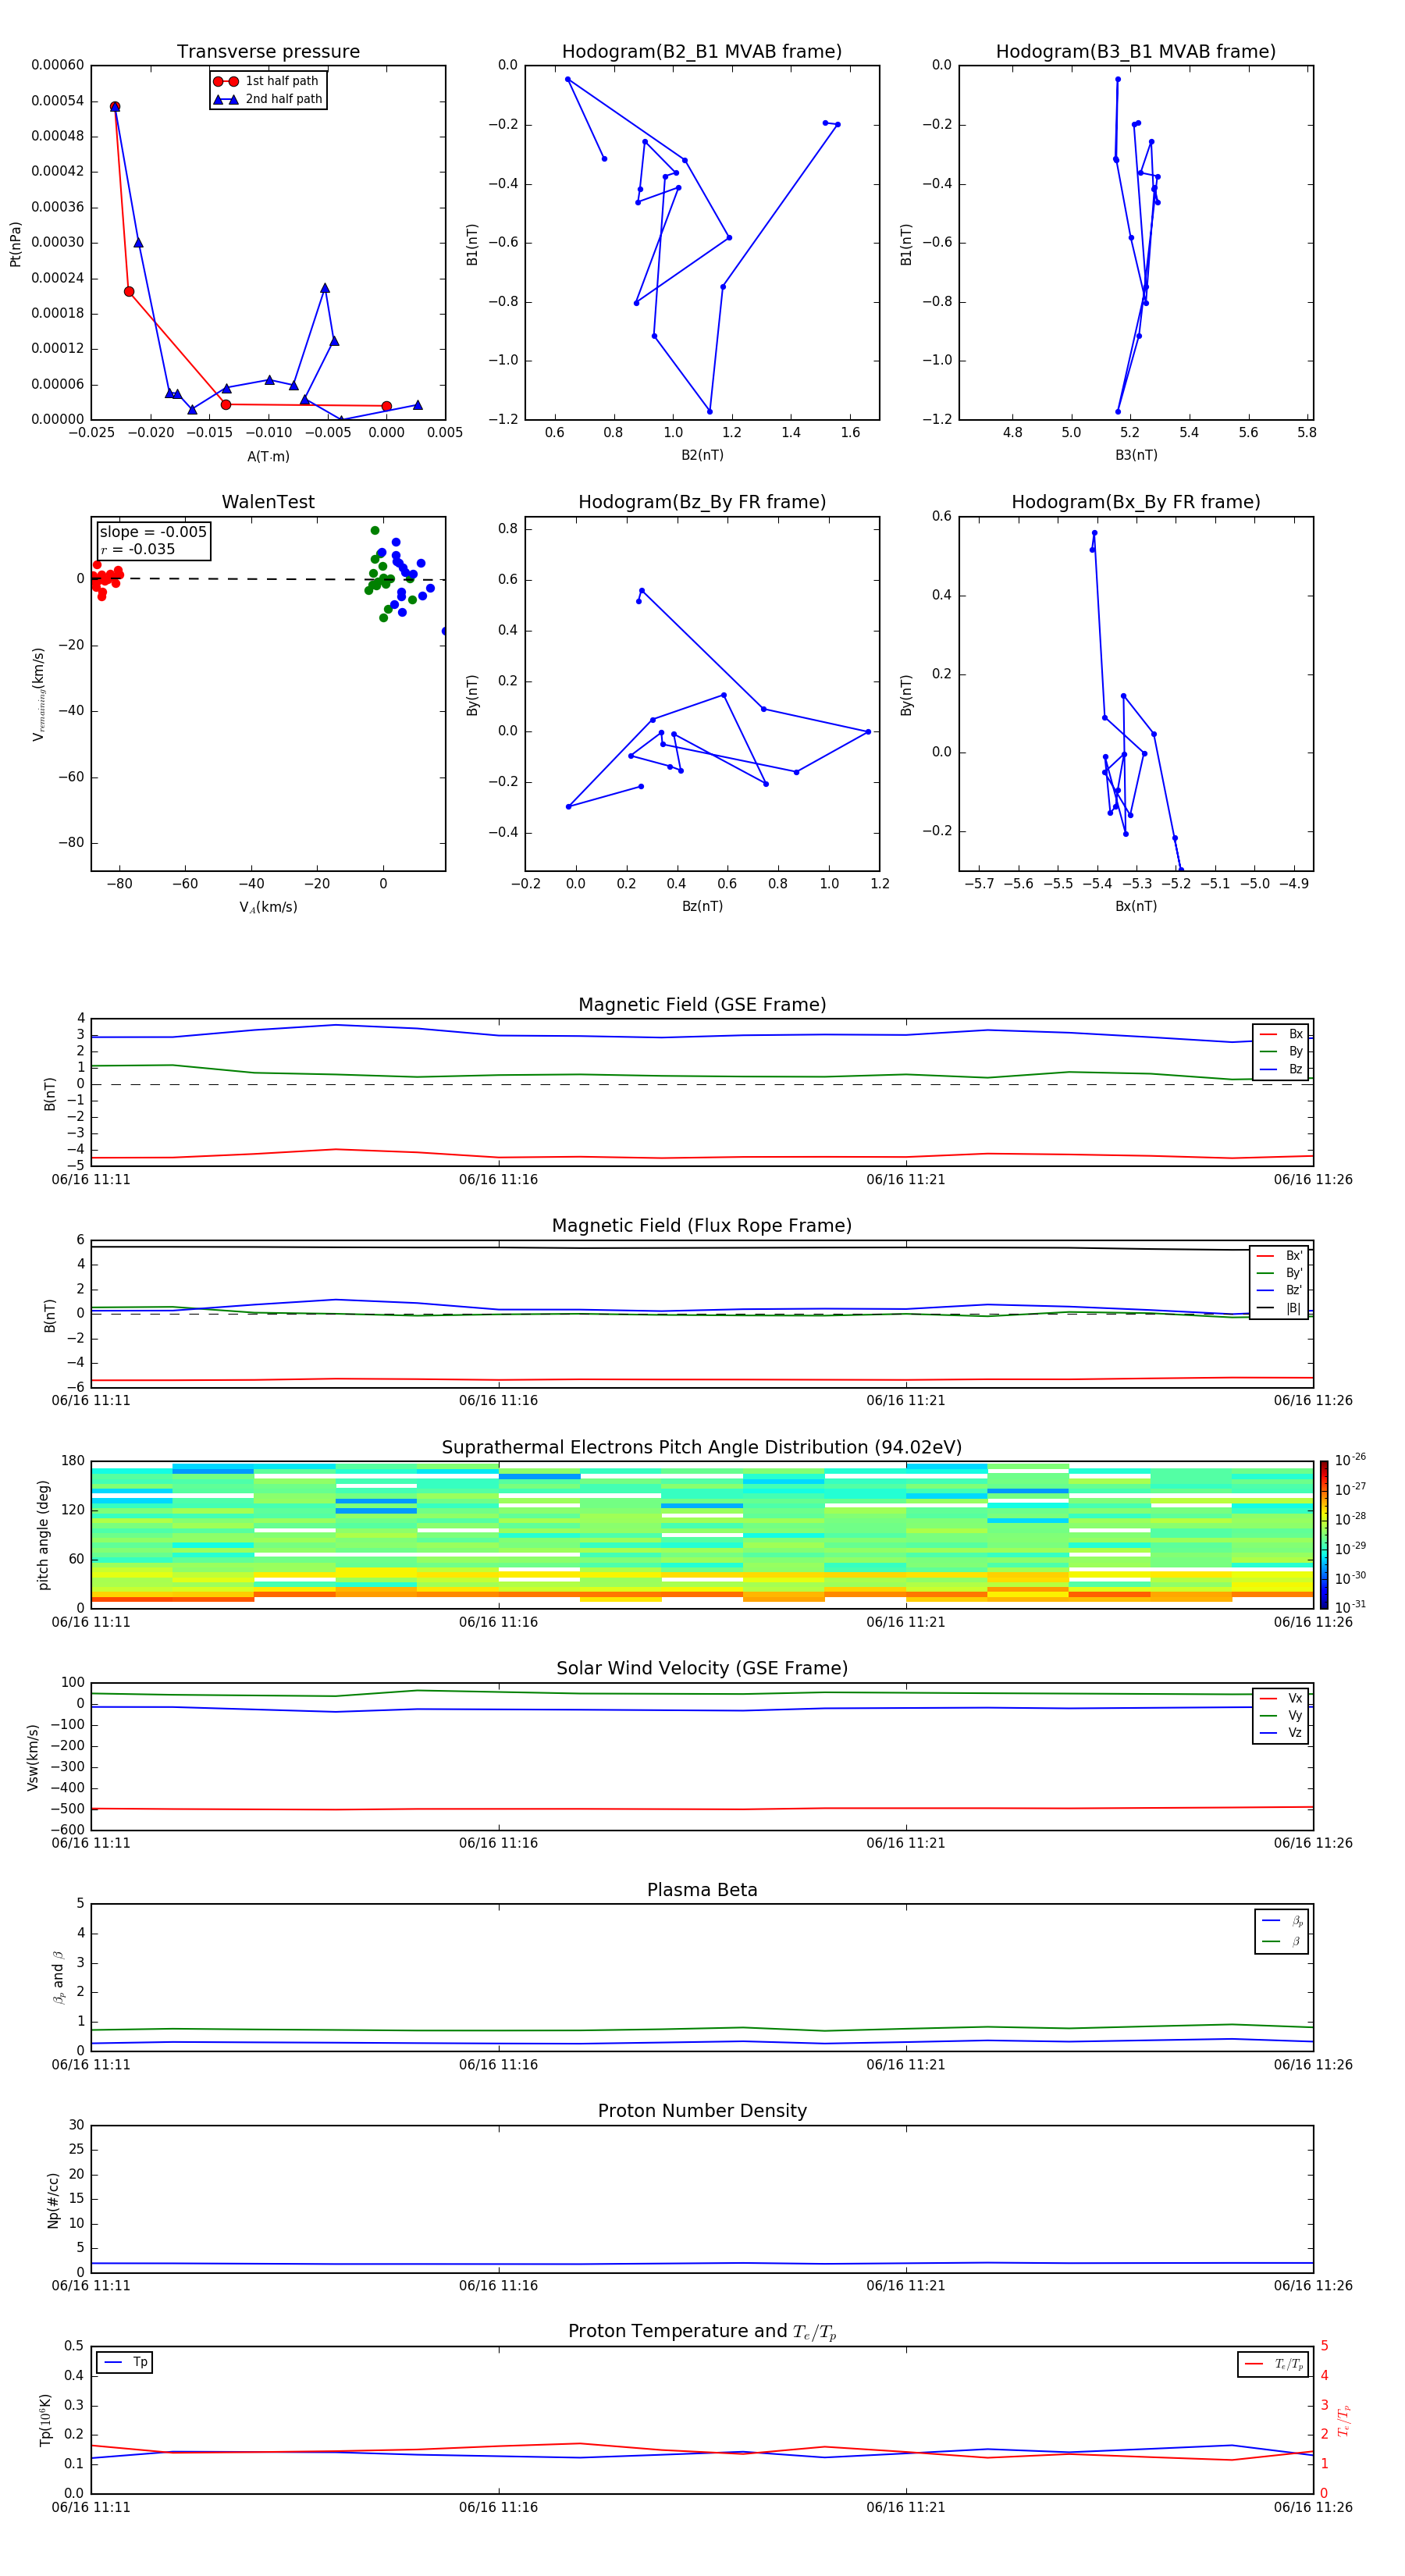Click the red point cluster in WalenTest plot
The image size is (1405, 2576).
click(x=105, y=579)
